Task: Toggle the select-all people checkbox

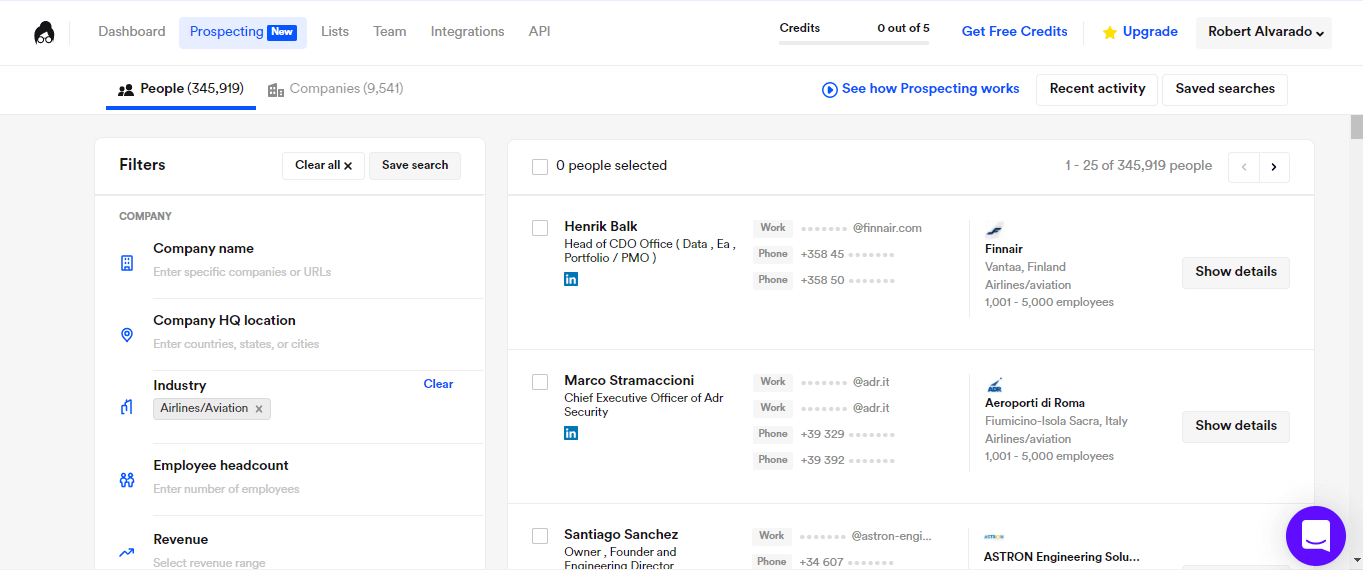Action: click(x=540, y=167)
